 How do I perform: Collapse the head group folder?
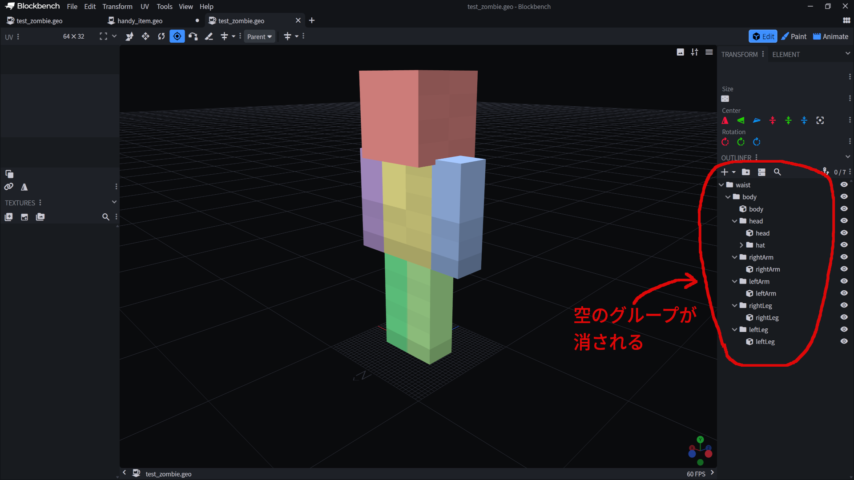point(735,221)
